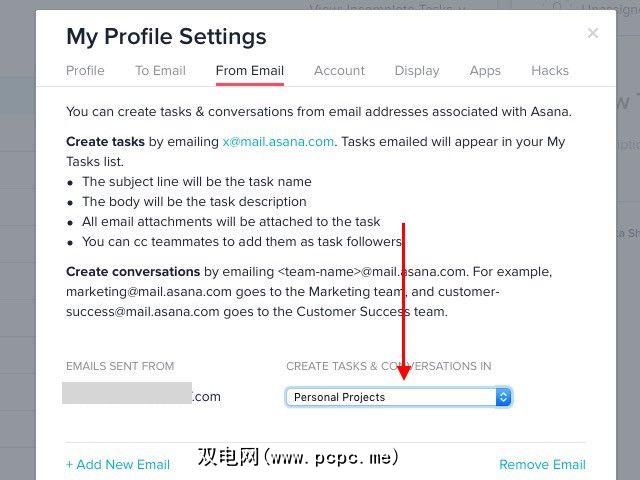Click the Remove Email link
The width and height of the screenshot is (640, 480).
point(542,464)
